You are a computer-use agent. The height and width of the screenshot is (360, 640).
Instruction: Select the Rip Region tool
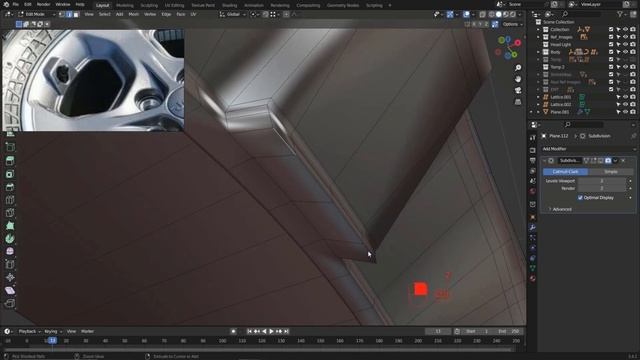click(10, 303)
